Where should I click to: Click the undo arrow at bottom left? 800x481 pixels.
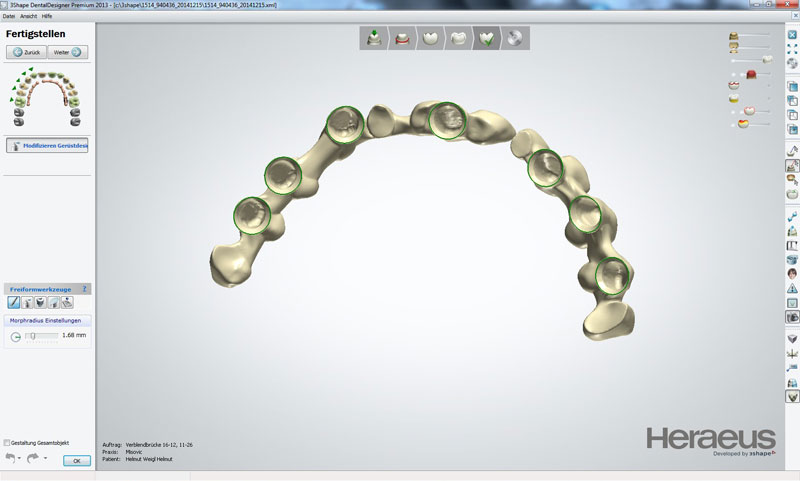tap(11, 458)
